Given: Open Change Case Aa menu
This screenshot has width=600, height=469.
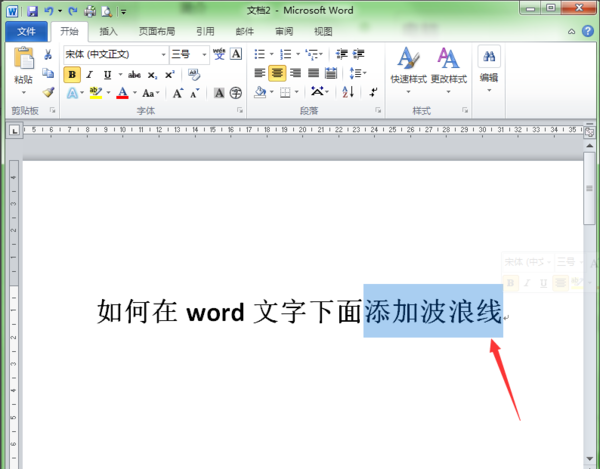Looking at the screenshot, I should [151, 93].
